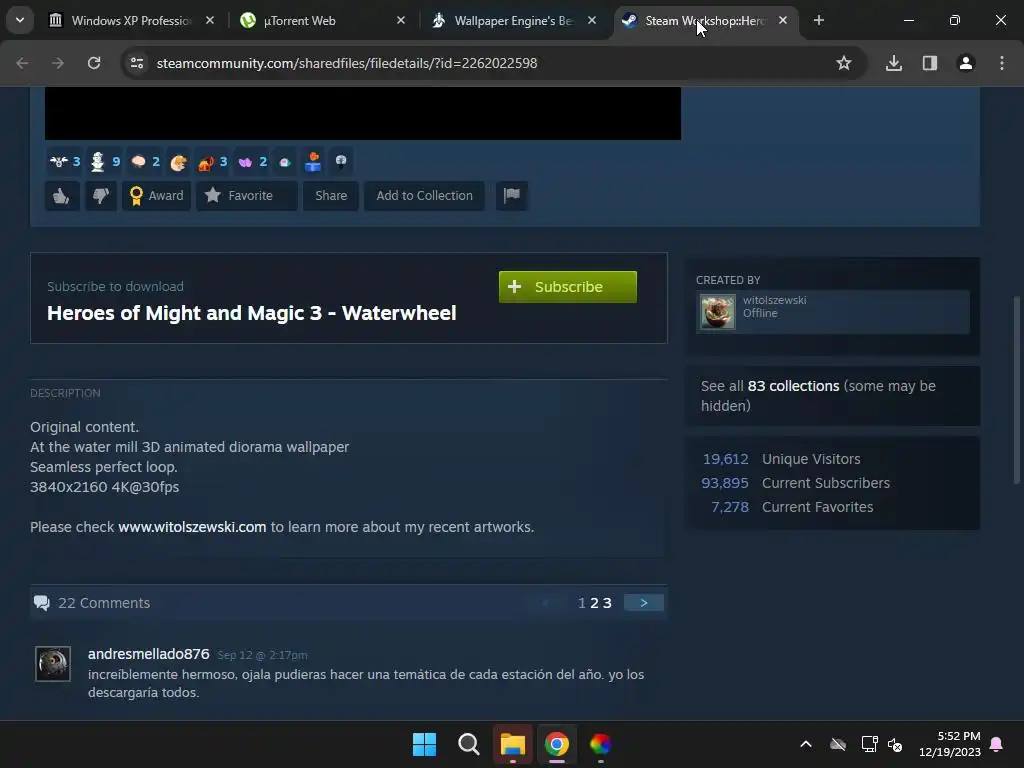Switch to Wallpaper Engine's Best tab

tap(513, 21)
